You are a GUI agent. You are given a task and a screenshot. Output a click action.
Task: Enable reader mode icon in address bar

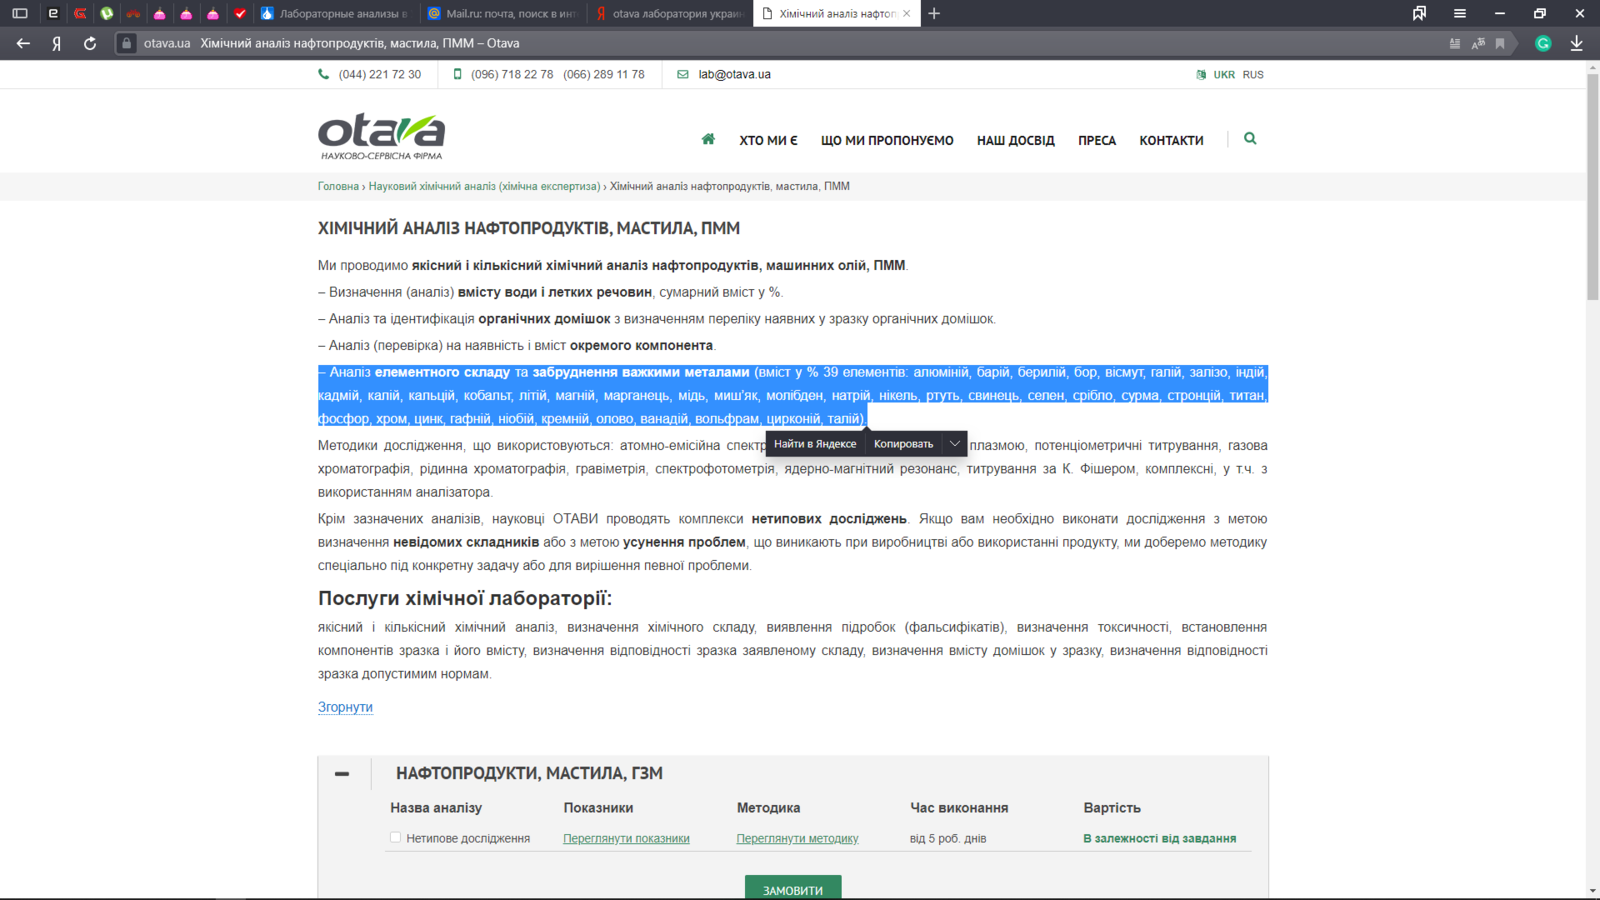pos(1455,44)
